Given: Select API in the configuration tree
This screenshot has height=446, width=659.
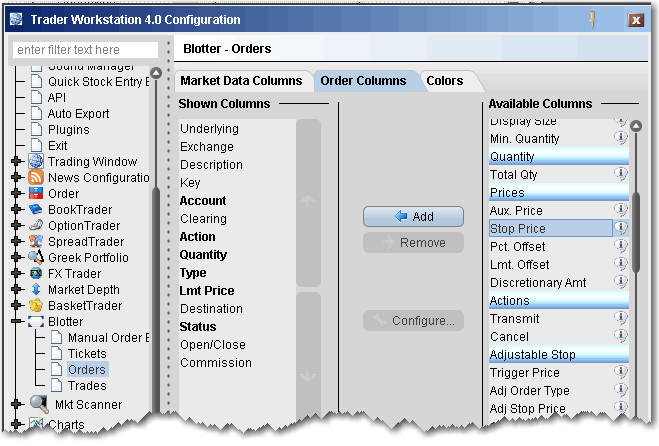Looking at the screenshot, I should (x=57, y=98).
